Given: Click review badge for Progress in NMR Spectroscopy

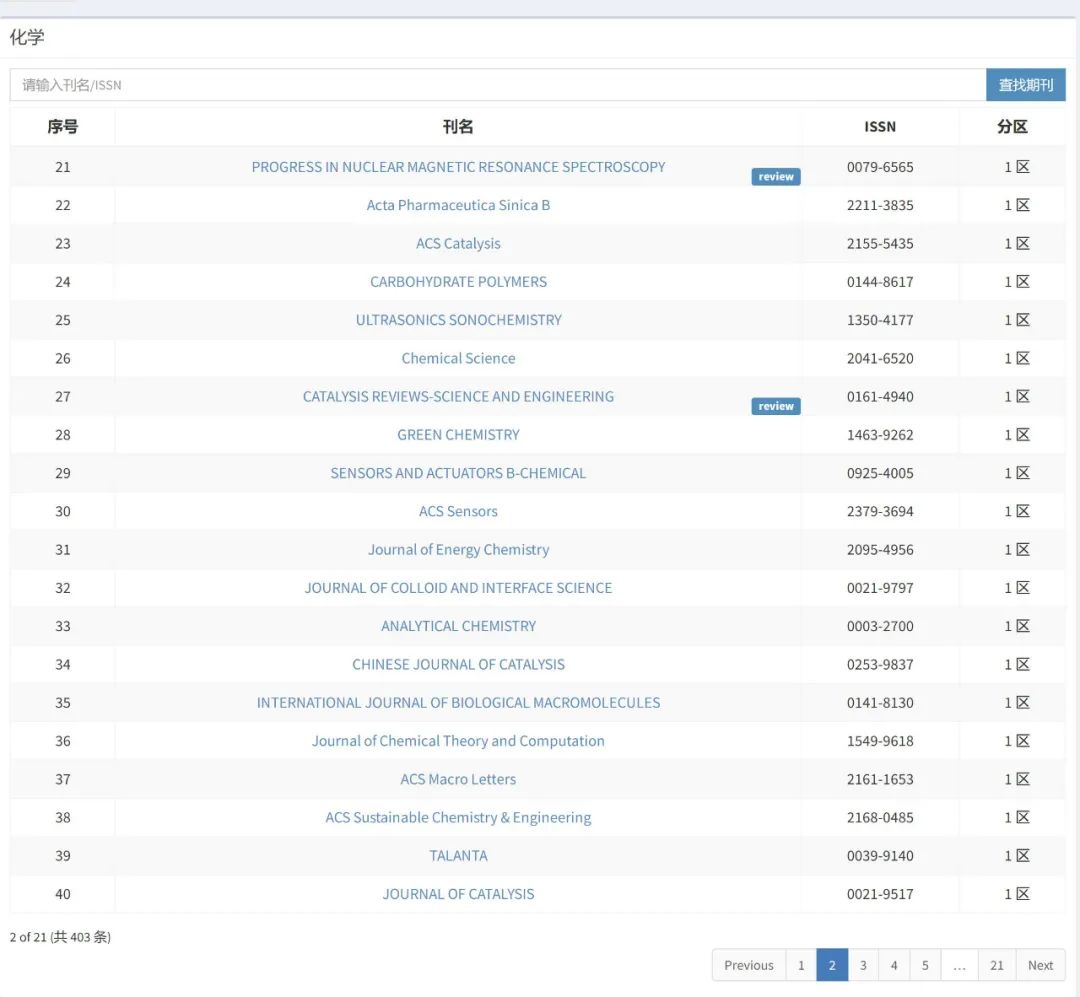Looking at the screenshot, I should (x=775, y=177).
